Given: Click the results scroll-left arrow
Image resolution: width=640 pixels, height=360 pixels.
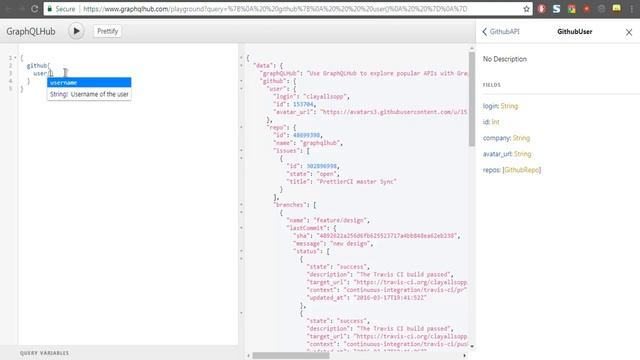Looking at the screenshot, I should [x=248, y=356].
